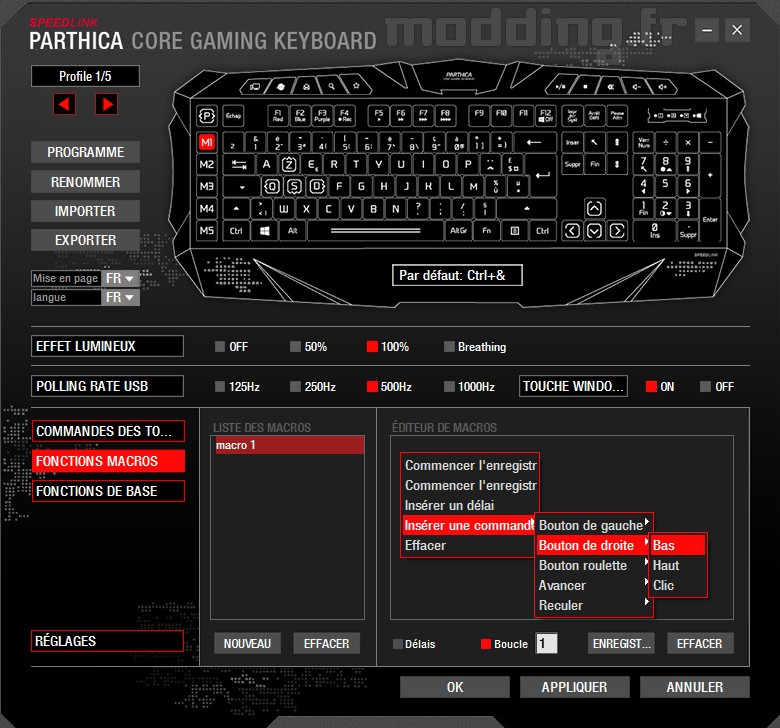Turn Windows key OFF
Viewport: 780px width, 728px height.
pos(717,387)
